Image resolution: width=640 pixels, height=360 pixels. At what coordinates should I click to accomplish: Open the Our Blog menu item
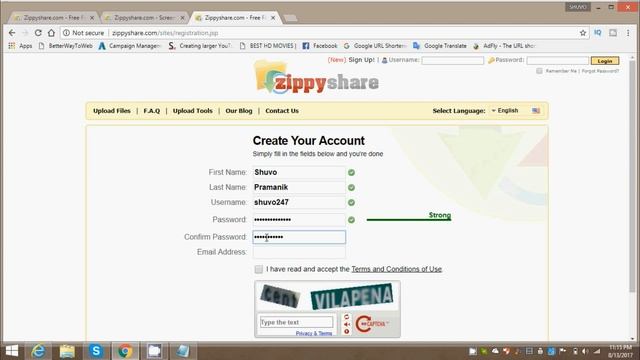coord(239,111)
